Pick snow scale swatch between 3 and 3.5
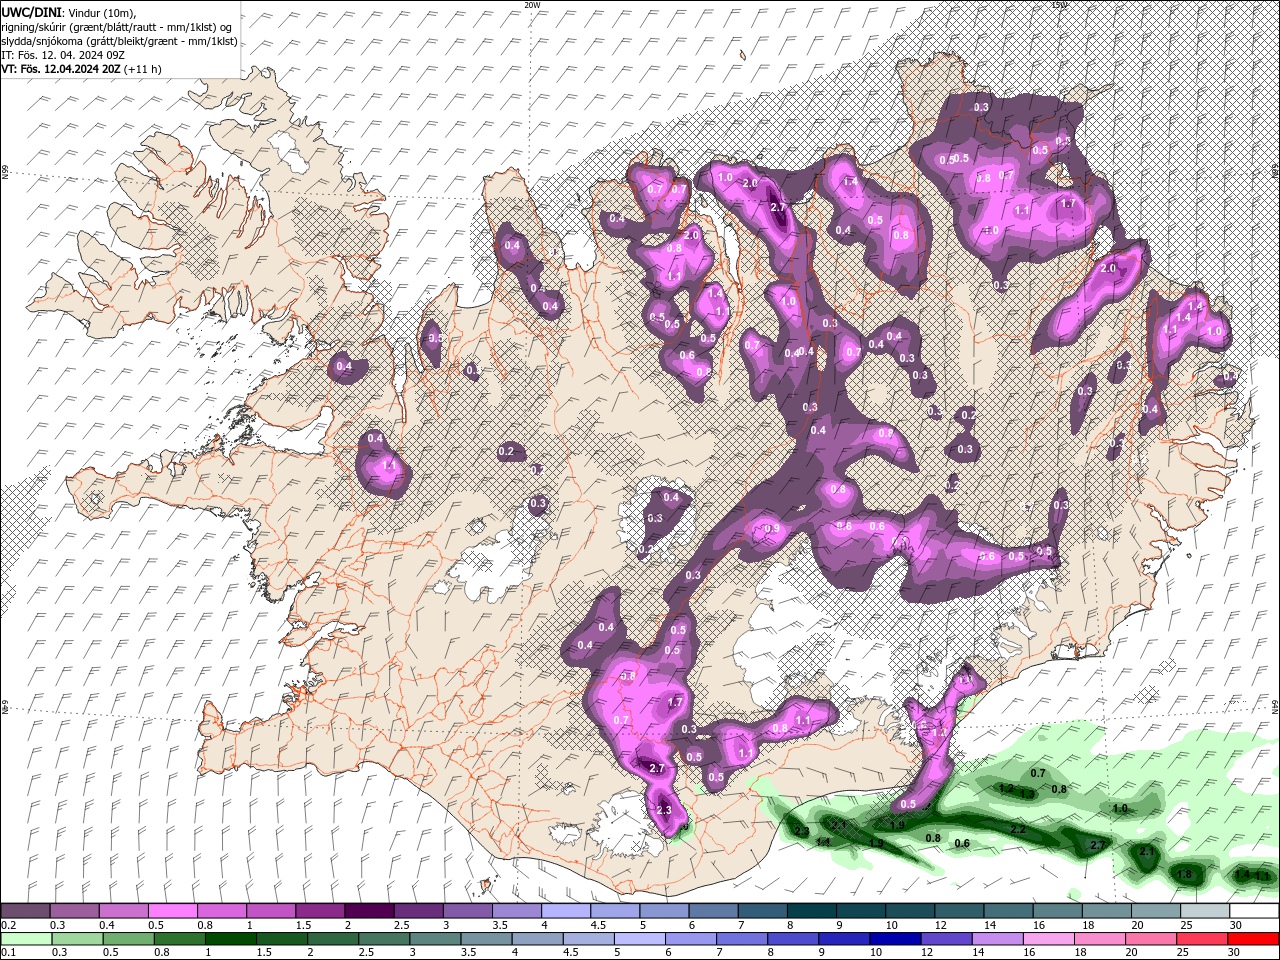1280x960 pixels. coord(466,911)
